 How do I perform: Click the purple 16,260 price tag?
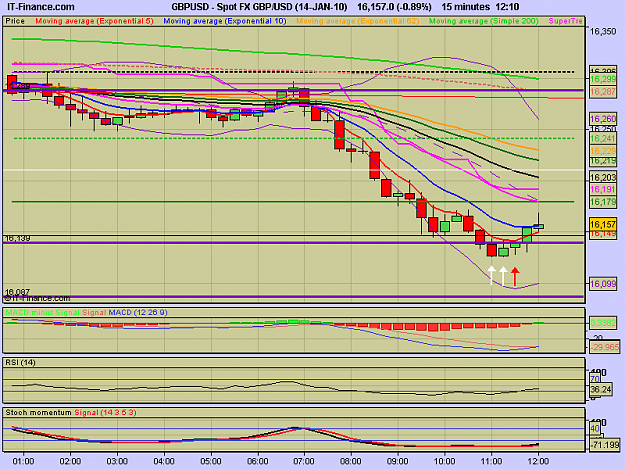(603, 119)
